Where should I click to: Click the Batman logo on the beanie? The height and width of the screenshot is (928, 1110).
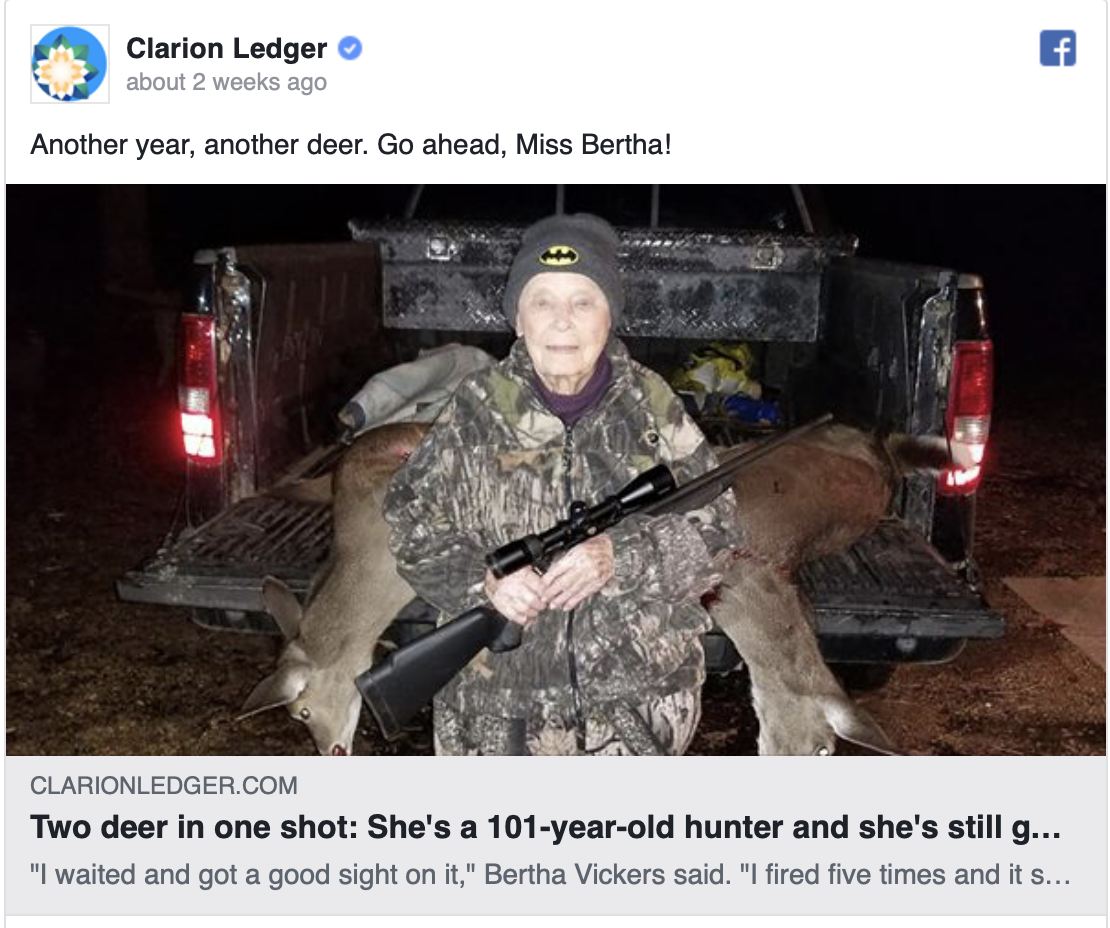(558, 255)
